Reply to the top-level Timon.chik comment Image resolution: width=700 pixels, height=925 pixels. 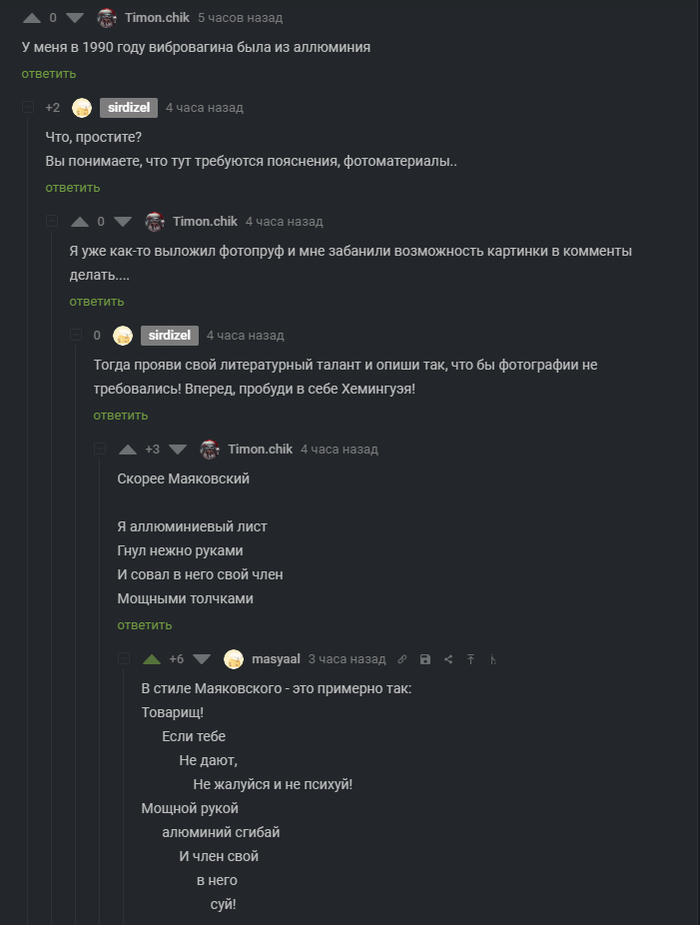pos(48,74)
